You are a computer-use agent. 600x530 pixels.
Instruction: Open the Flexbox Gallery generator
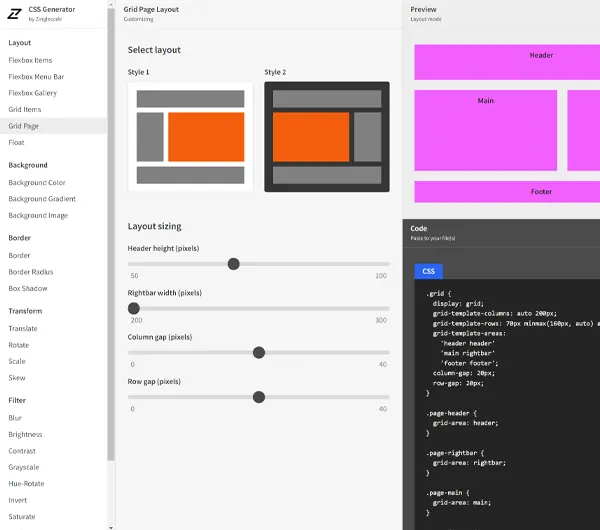[33, 93]
